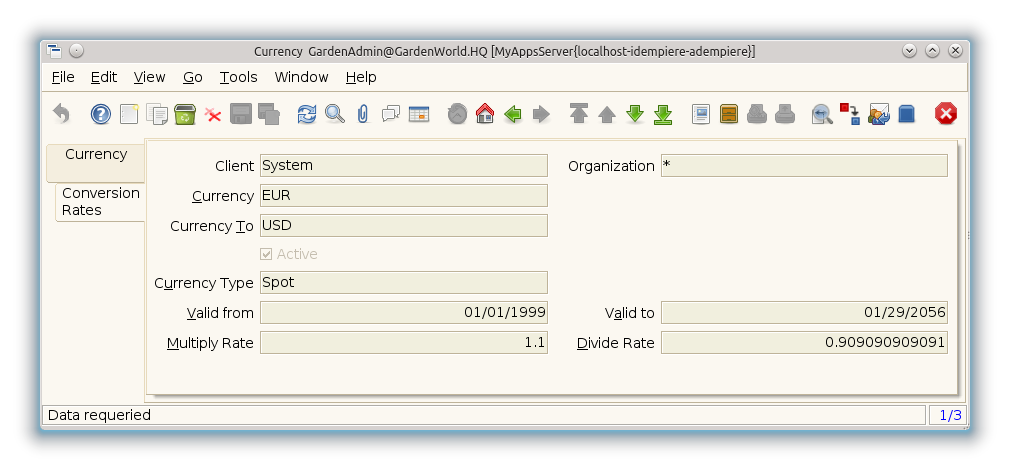Click the Currency To field showing USD
The height and width of the screenshot is (470, 1010).
pos(403,226)
